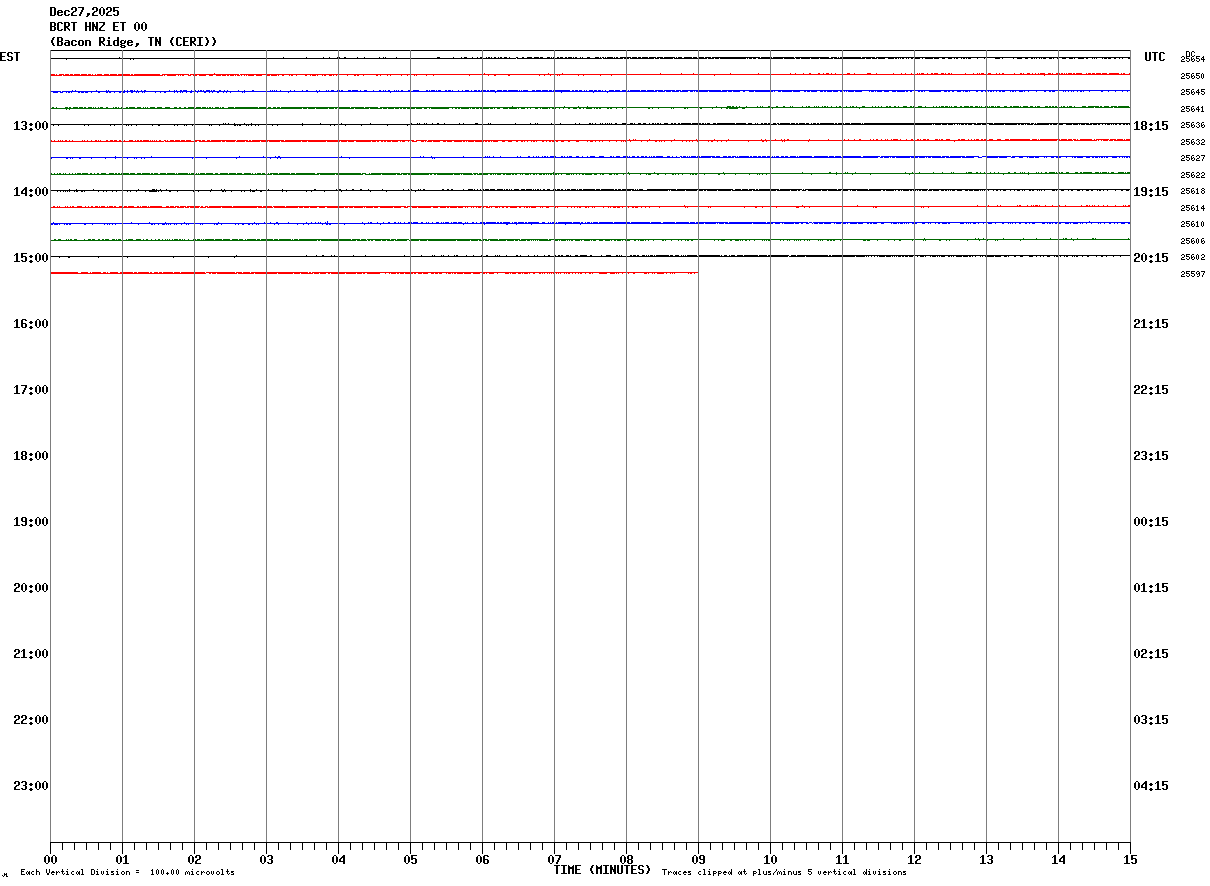The width and height of the screenshot is (1210, 886).
Task: Click the DC value 25606
Action: coord(1192,241)
